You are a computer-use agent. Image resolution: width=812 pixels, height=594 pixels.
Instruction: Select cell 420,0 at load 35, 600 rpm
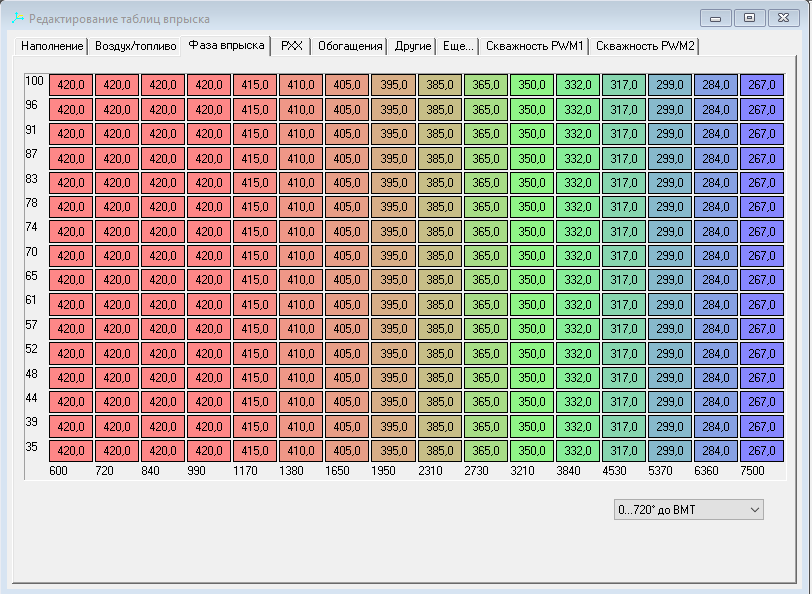[71, 451]
